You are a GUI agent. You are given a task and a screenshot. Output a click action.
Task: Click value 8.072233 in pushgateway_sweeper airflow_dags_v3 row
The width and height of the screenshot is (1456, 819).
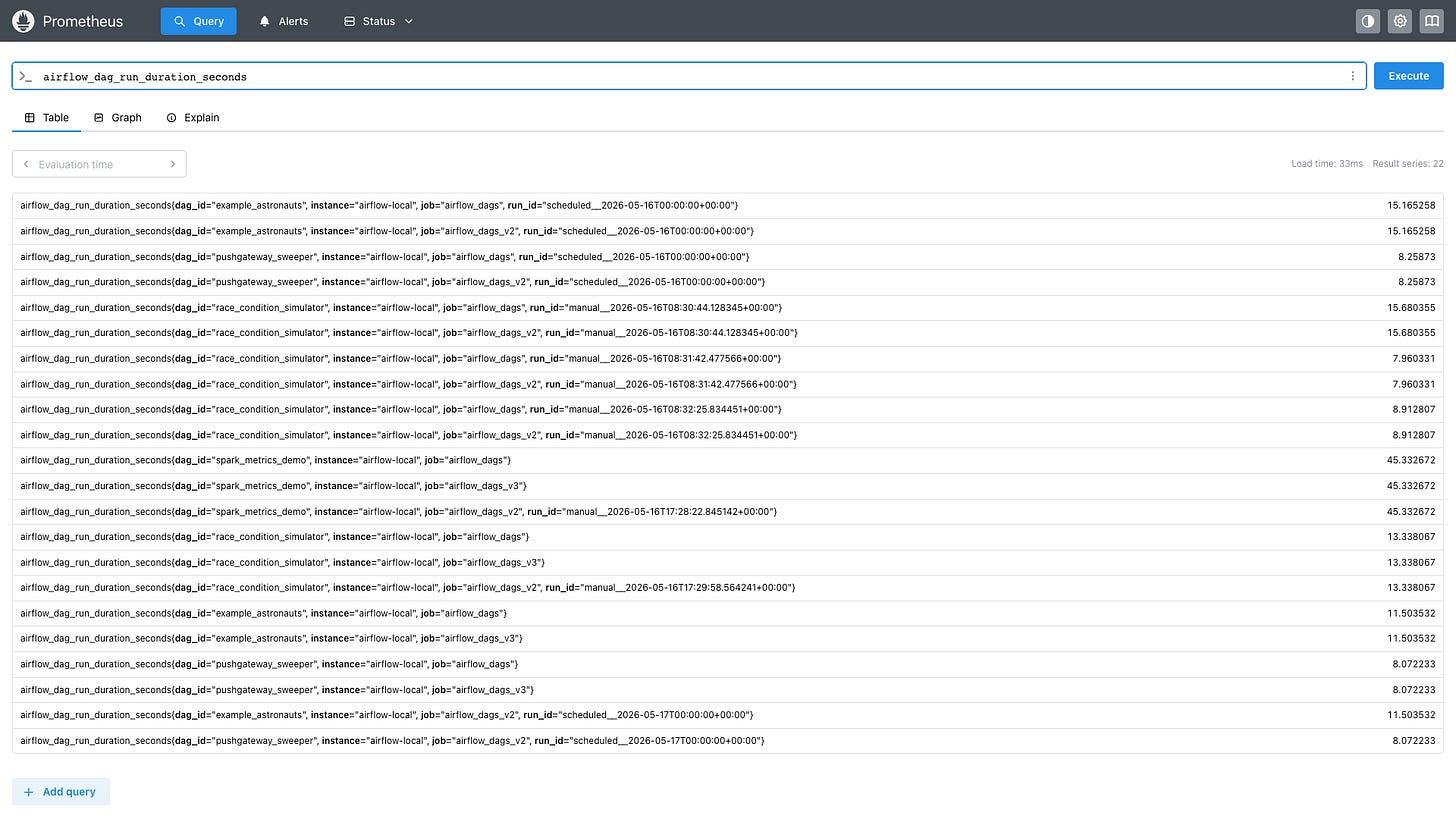click(1414, 690)
